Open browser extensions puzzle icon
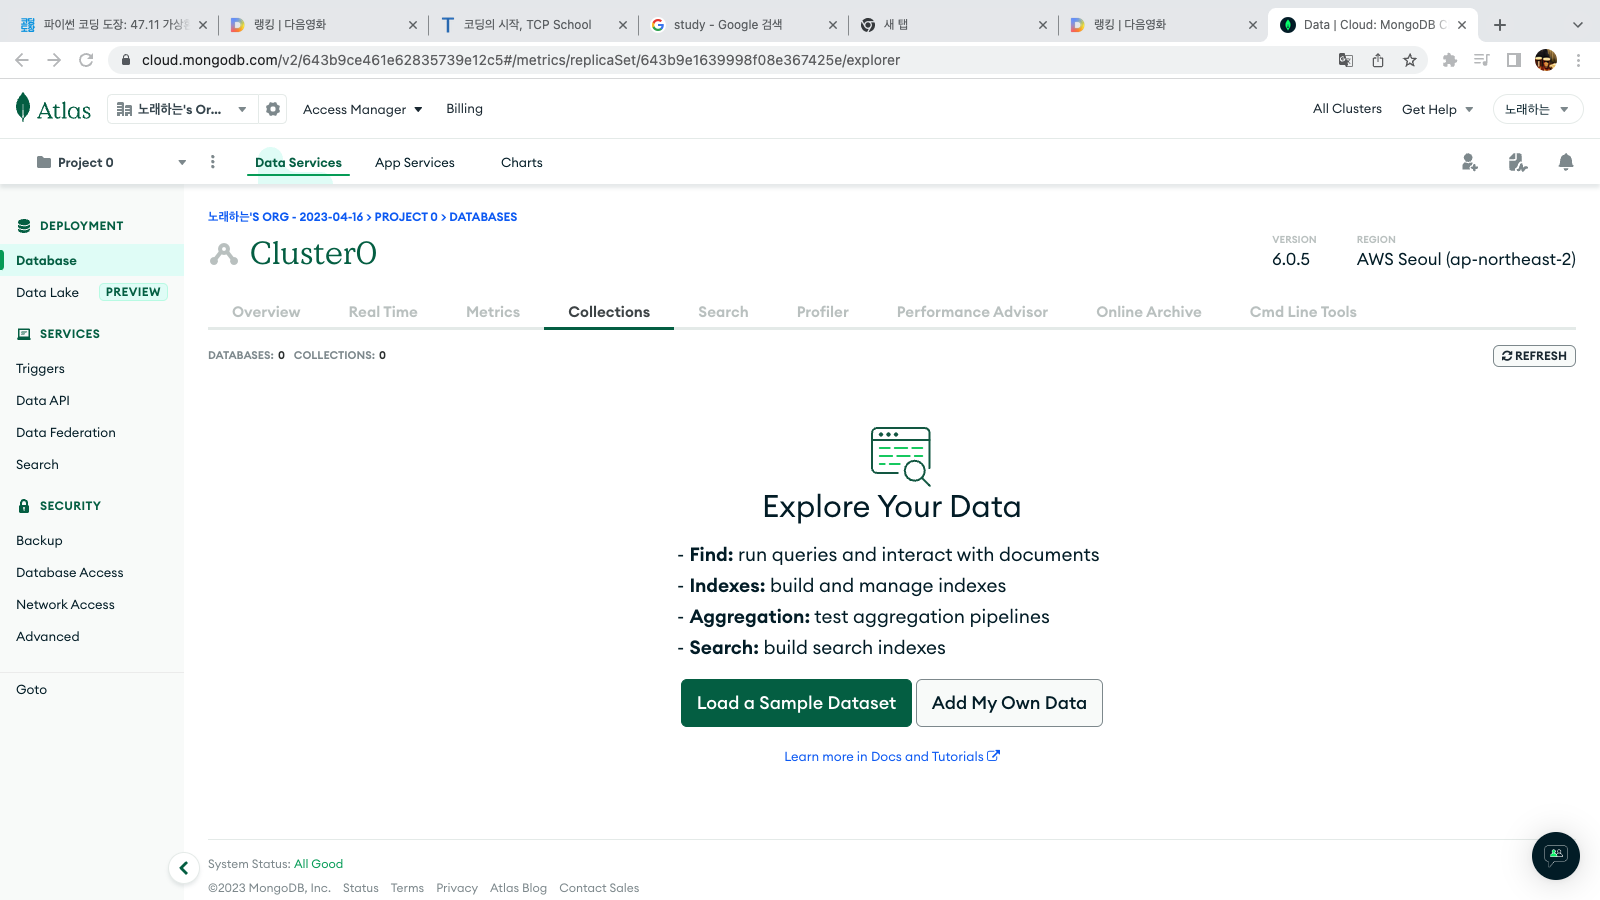Image resolution: width=1600 pixels, height=900 pixels. pyautogui.click(x=1450, y=60)
